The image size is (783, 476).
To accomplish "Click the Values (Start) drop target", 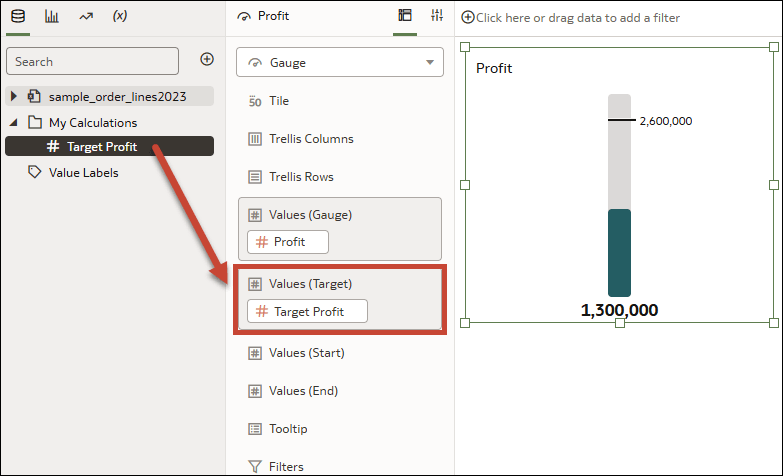I will (x=306, y=353).
